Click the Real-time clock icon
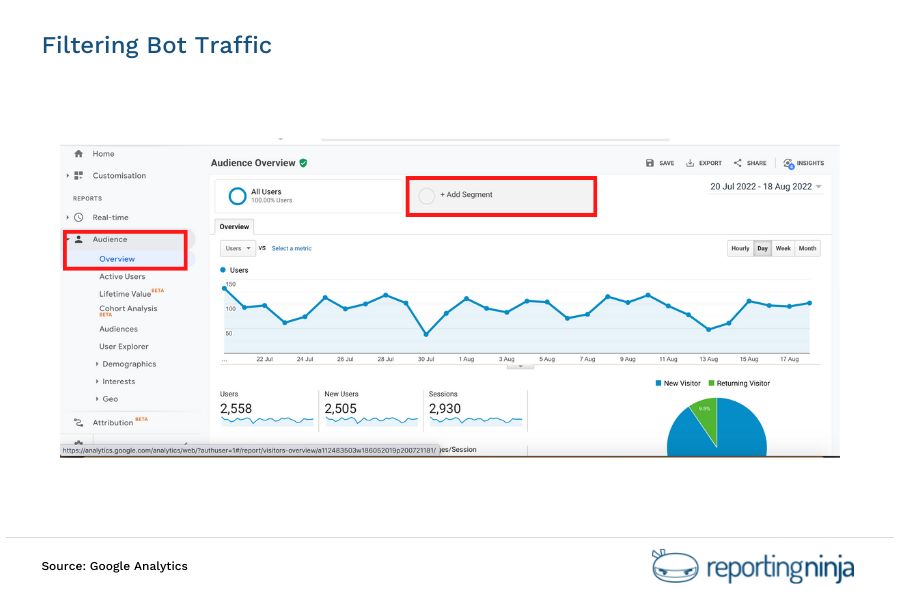The width and height of the screenshot is (900, 600). coord(79,218)
